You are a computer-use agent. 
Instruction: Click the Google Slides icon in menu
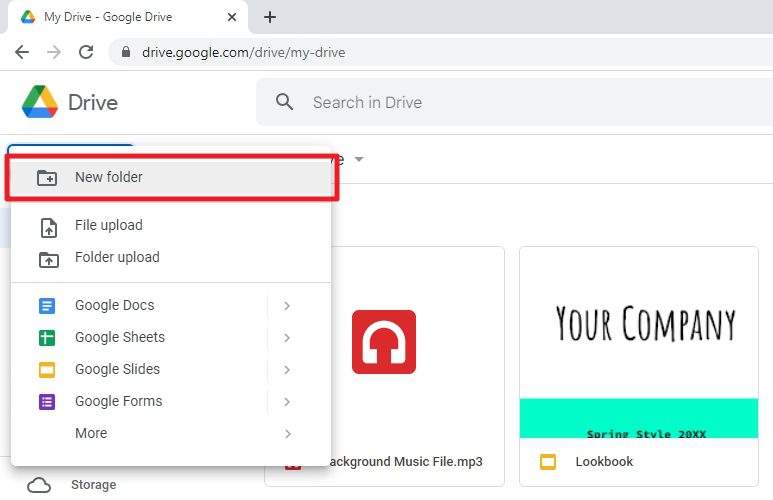tap(47, 370)
